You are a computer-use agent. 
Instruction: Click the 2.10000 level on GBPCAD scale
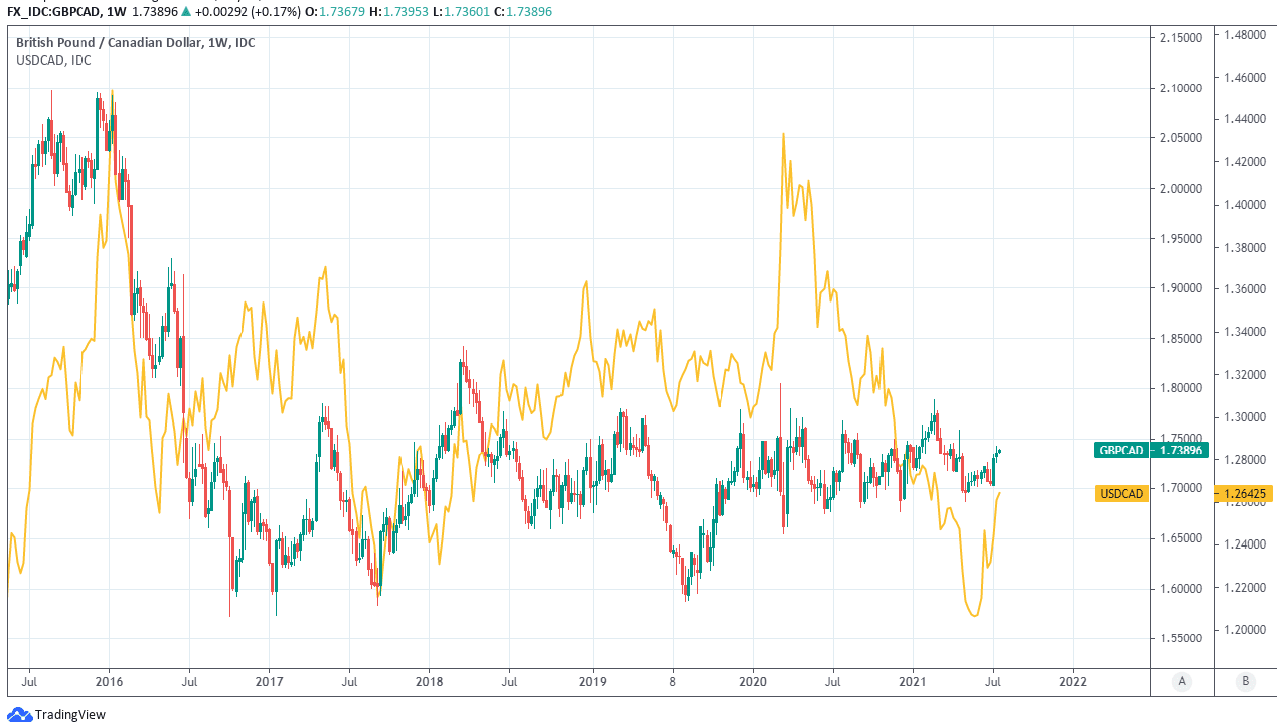point(1176,88)
